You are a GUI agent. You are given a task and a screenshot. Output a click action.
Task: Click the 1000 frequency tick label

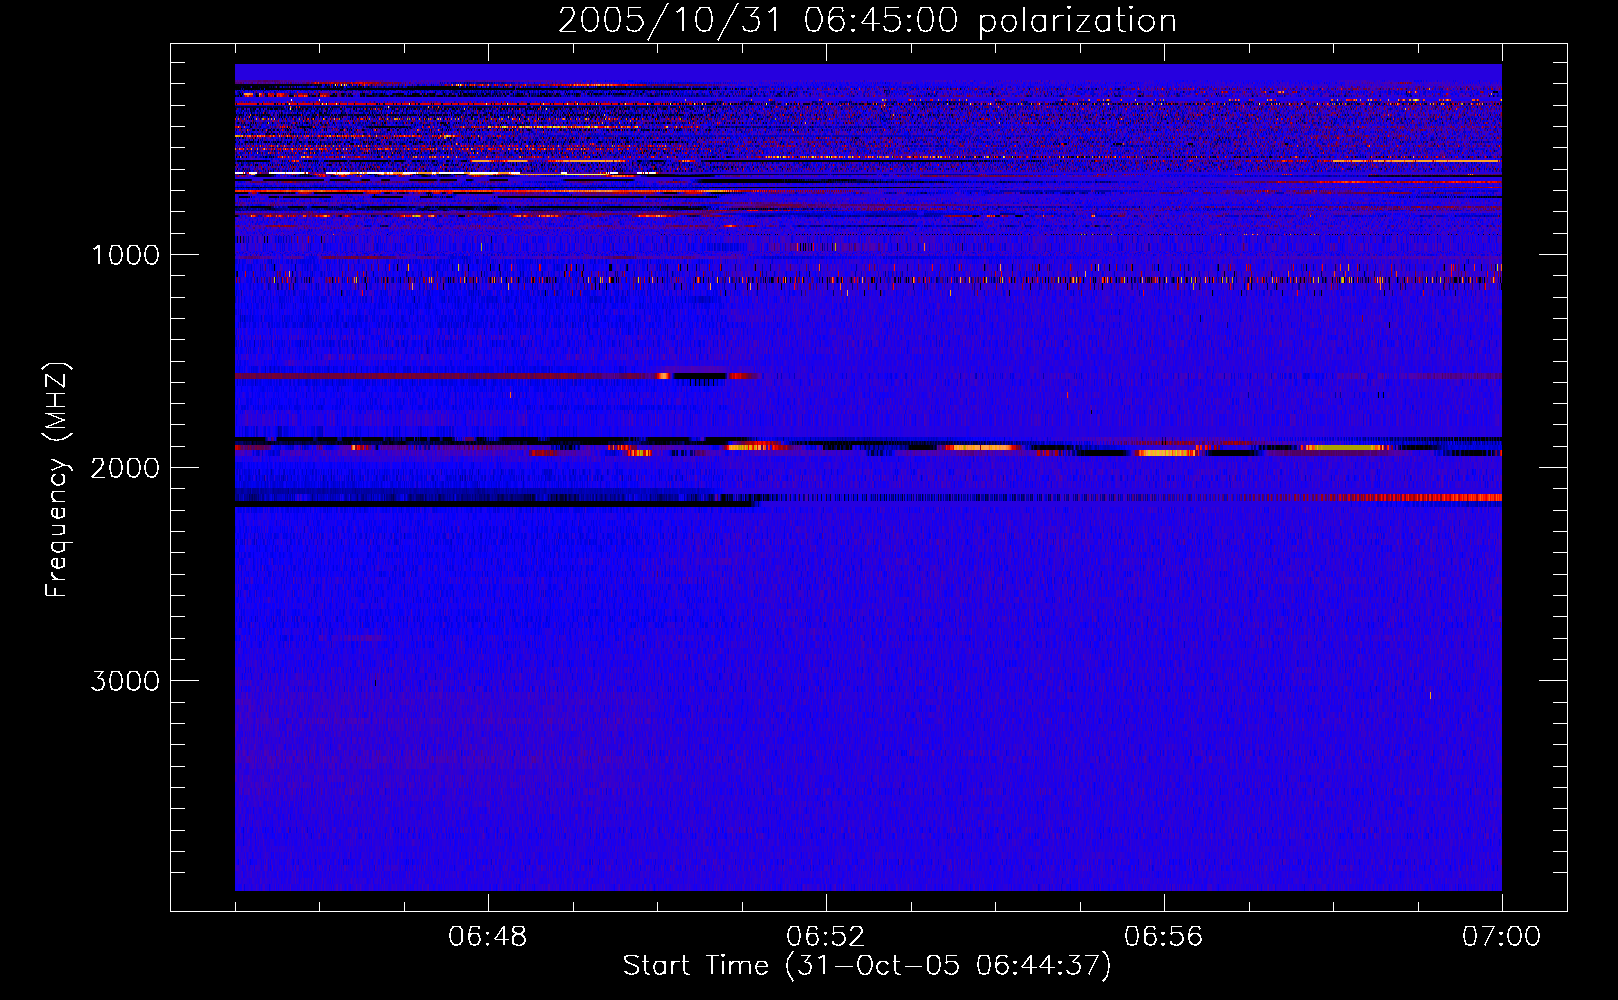(125, 255)
